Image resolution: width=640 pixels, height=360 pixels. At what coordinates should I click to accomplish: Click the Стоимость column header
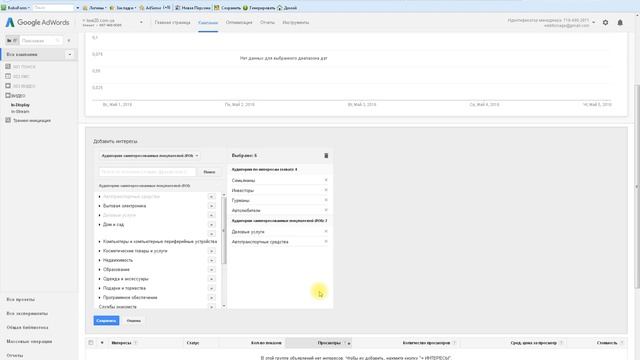coord(607,343)
